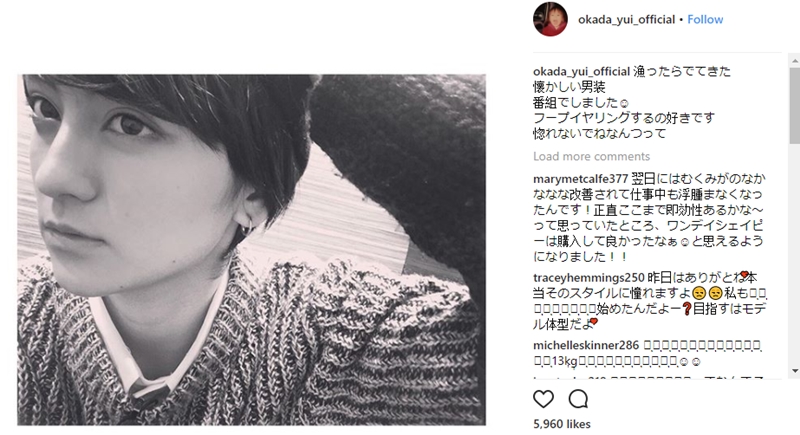Follow okada_yui_official account
This screenshot has height=435, width=800.
705,19
